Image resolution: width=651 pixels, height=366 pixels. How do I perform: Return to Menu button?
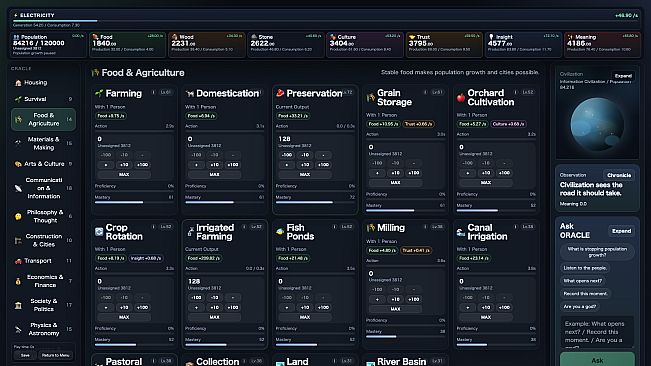[56, 356]
